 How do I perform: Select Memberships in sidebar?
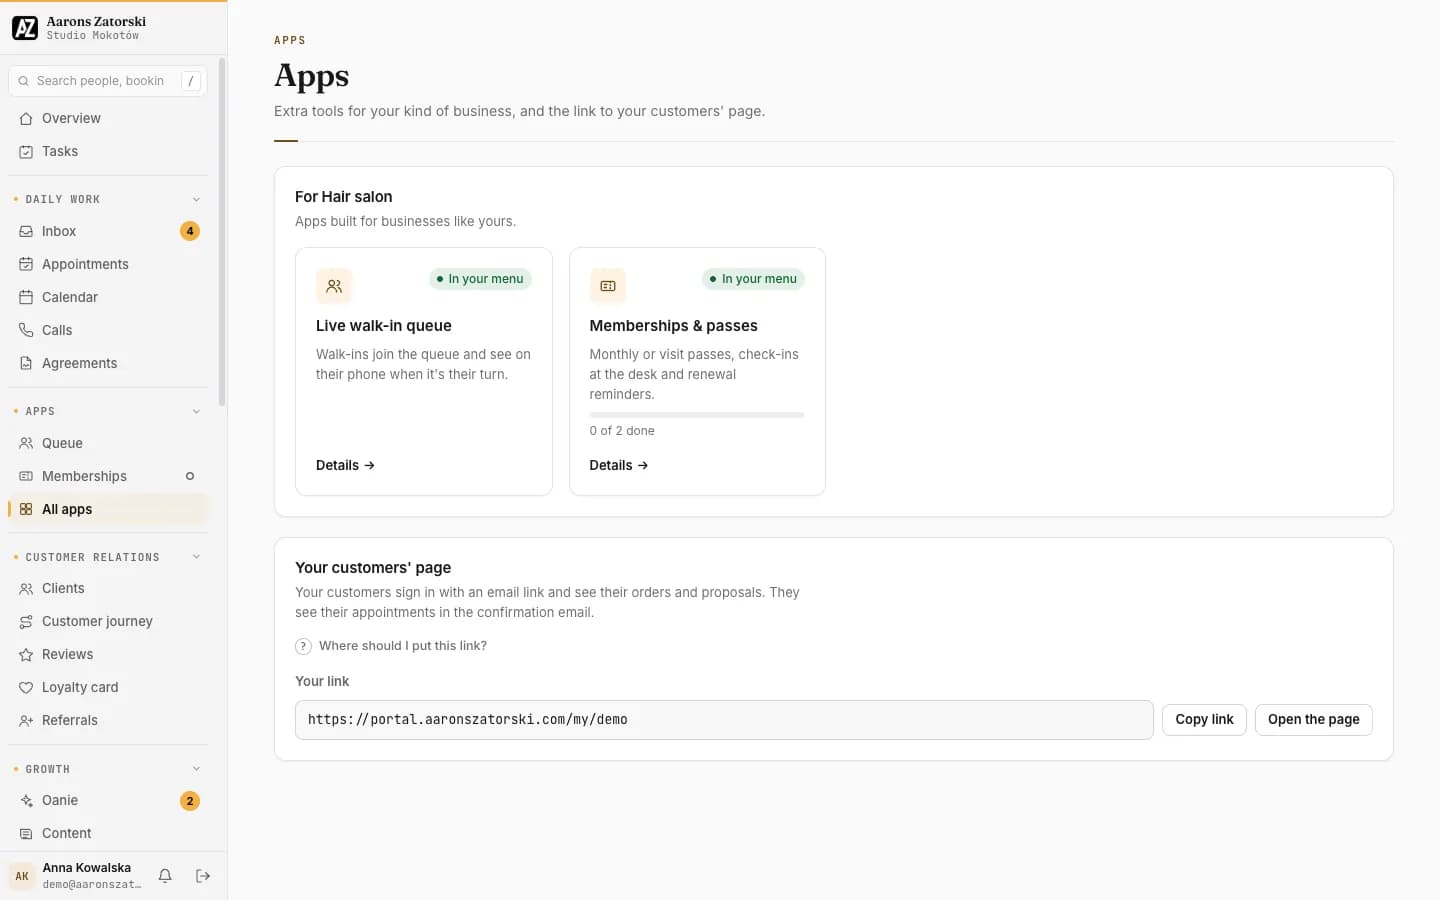108,477
